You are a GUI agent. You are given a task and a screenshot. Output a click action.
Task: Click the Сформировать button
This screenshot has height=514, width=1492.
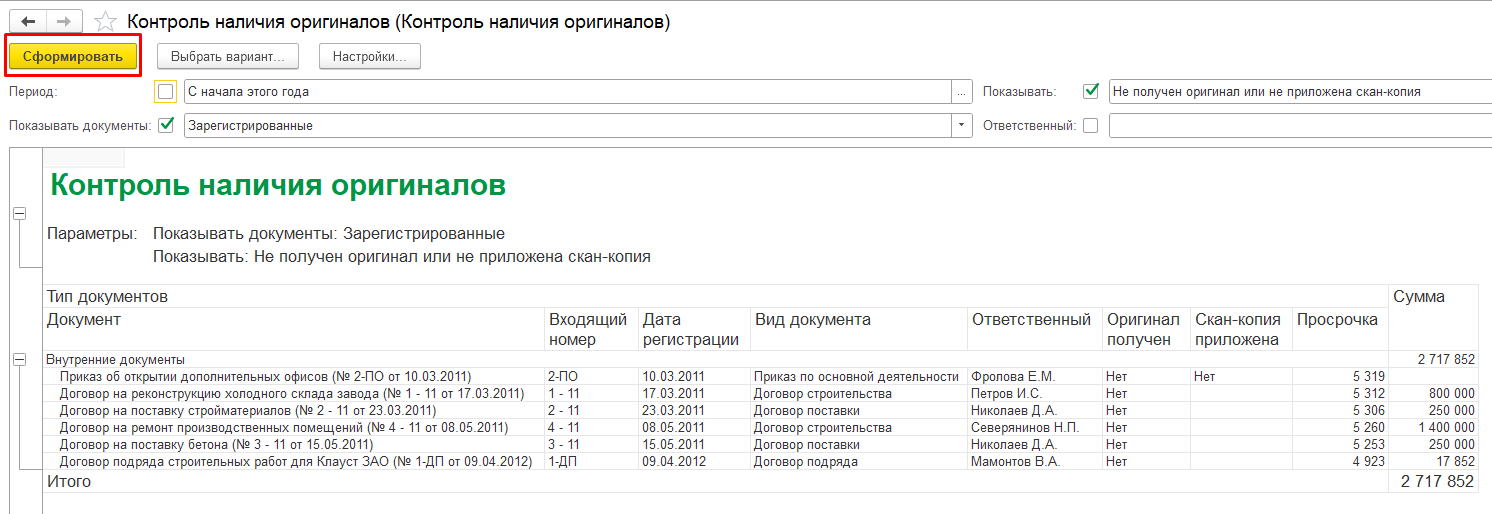pyautogui.click(x=73, y=57)
